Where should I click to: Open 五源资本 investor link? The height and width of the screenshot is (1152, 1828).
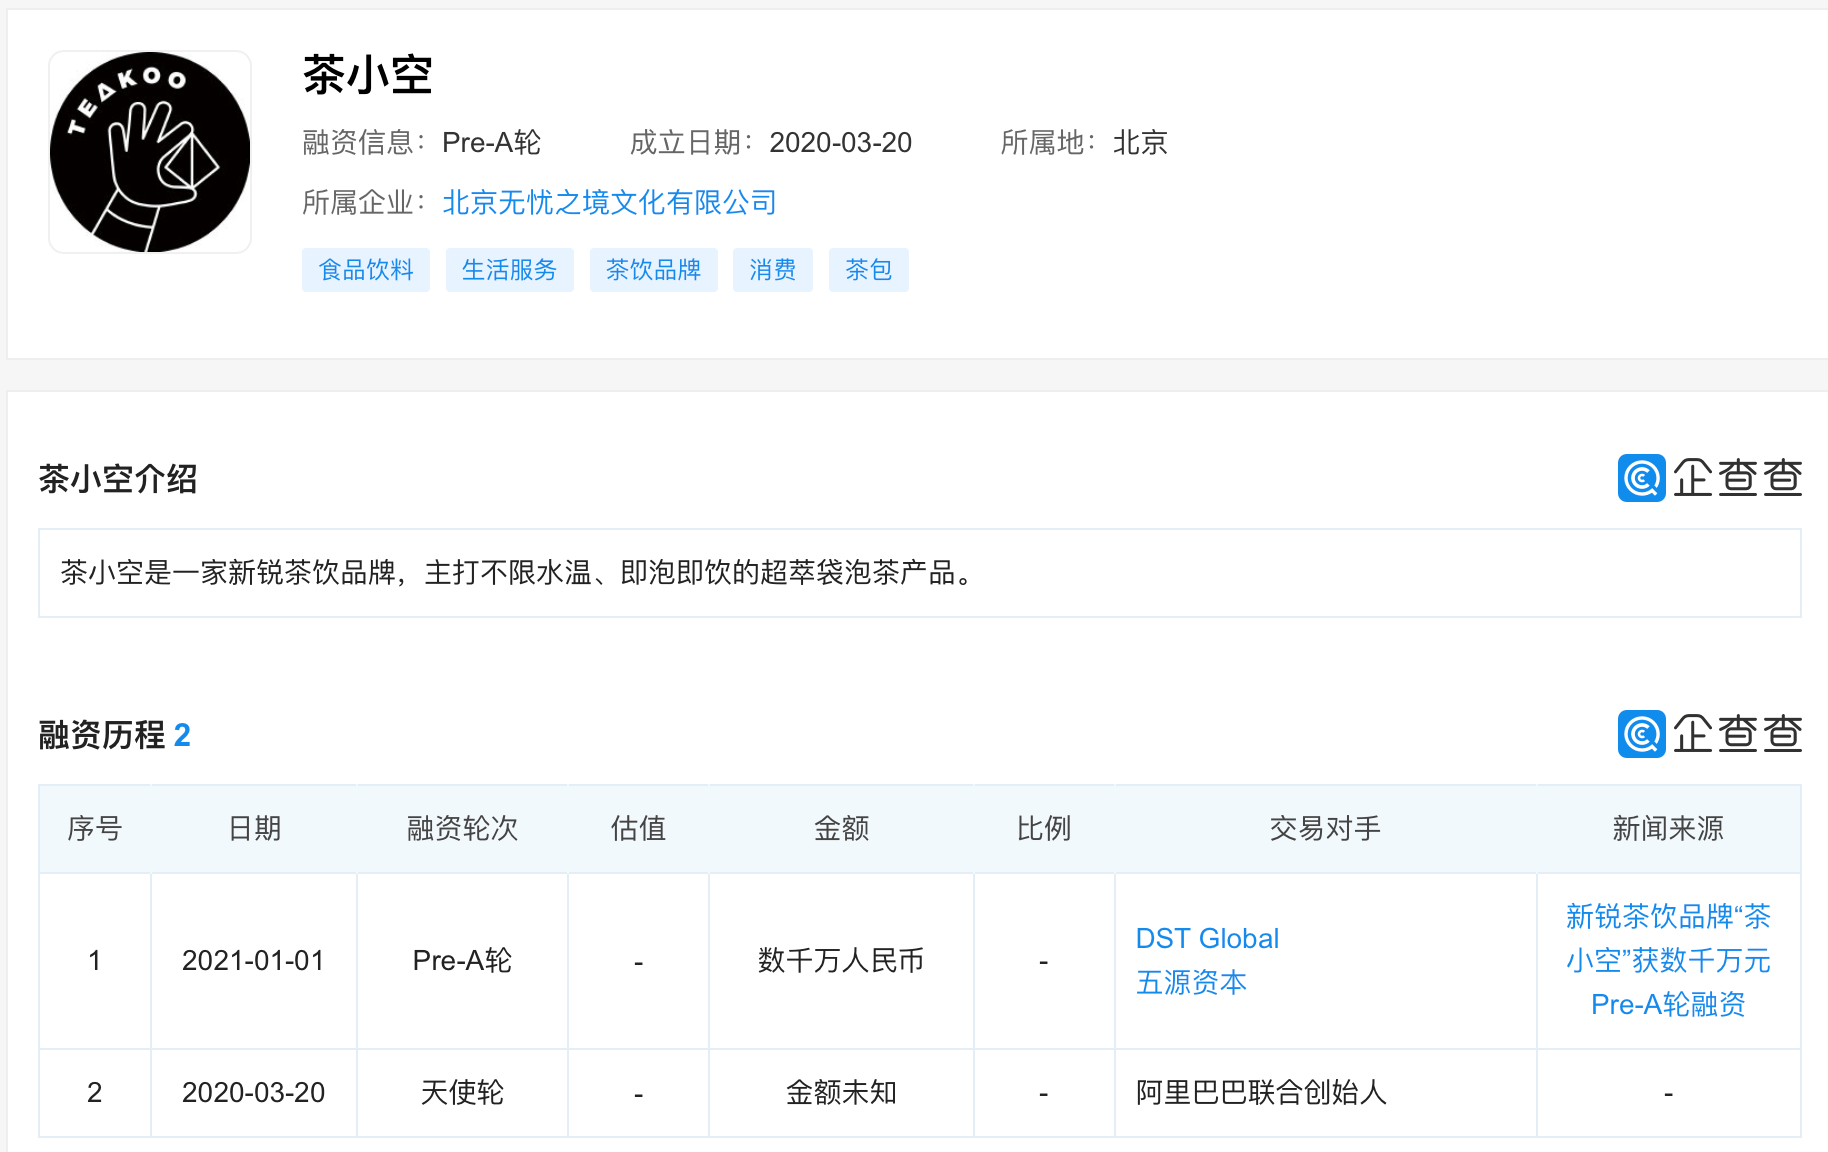click(1191, 983)
